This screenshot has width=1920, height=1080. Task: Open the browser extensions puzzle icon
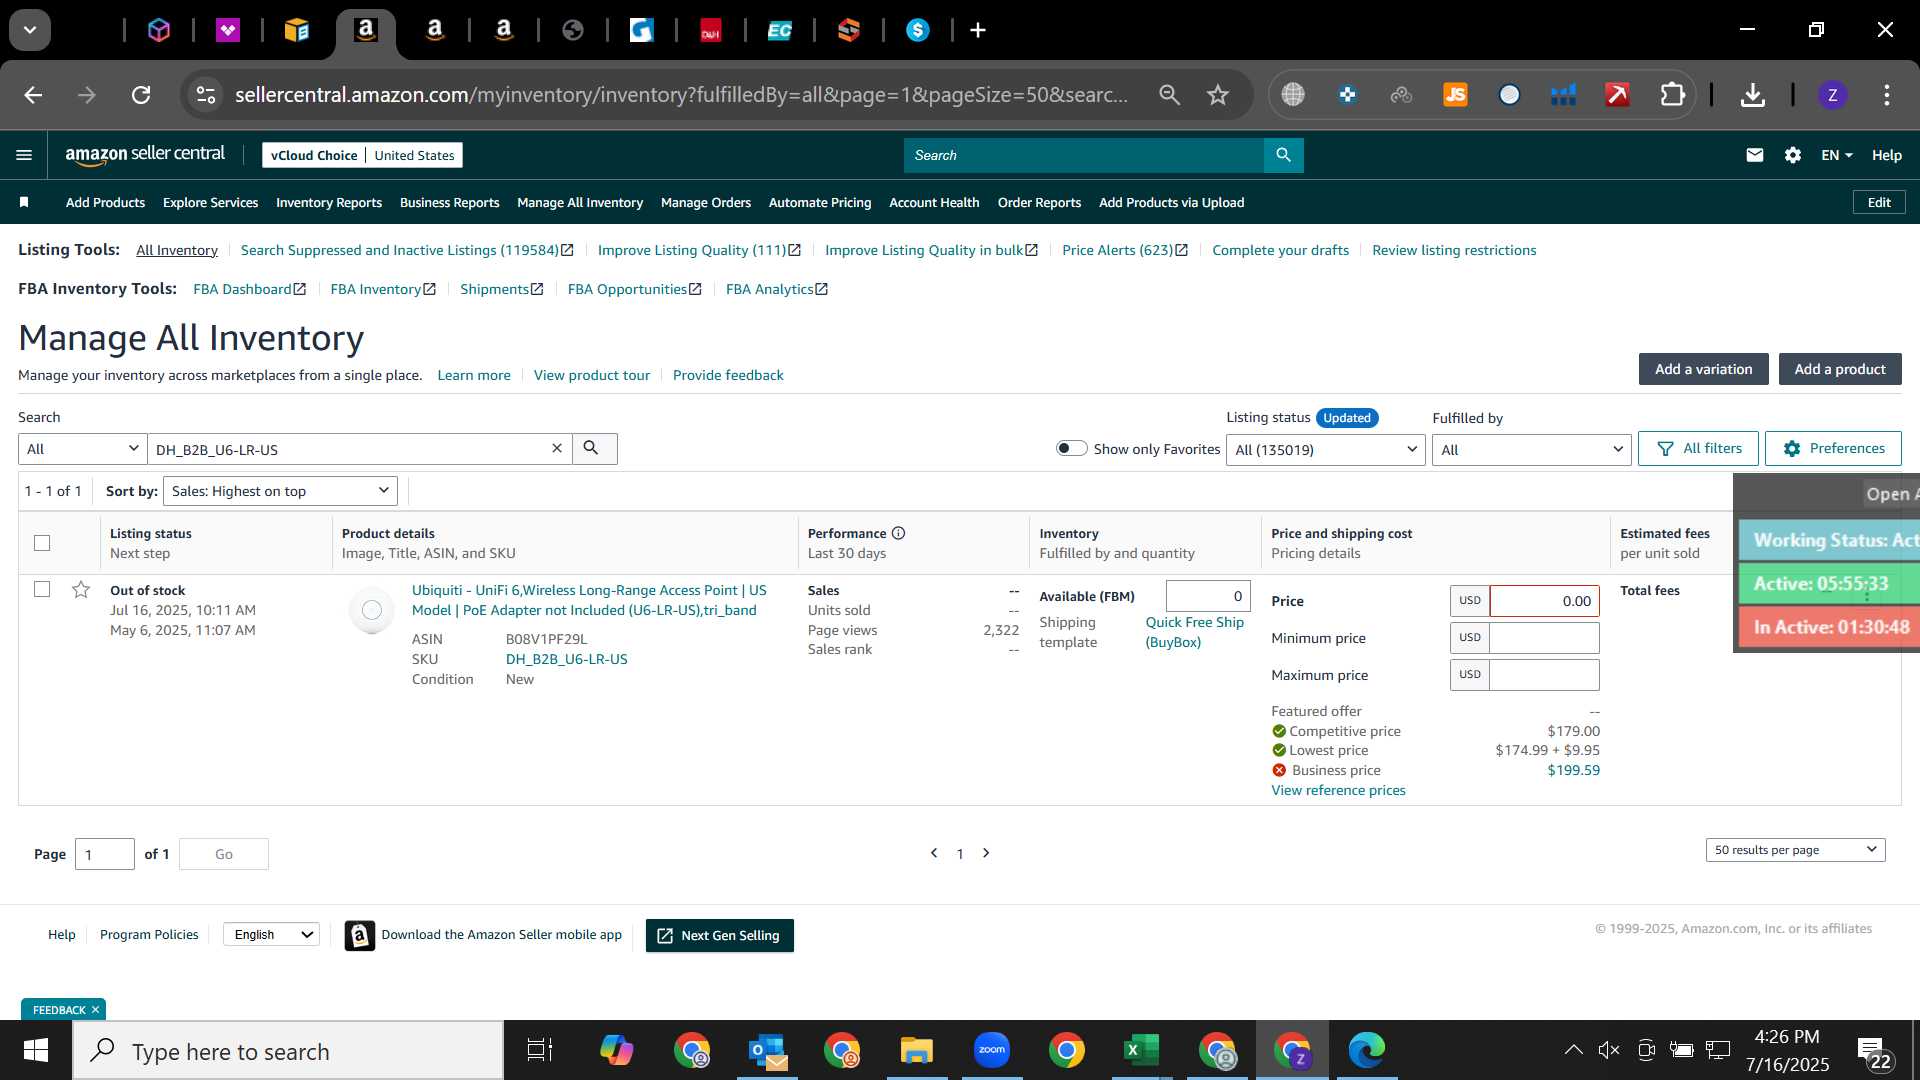[1672, 95]
